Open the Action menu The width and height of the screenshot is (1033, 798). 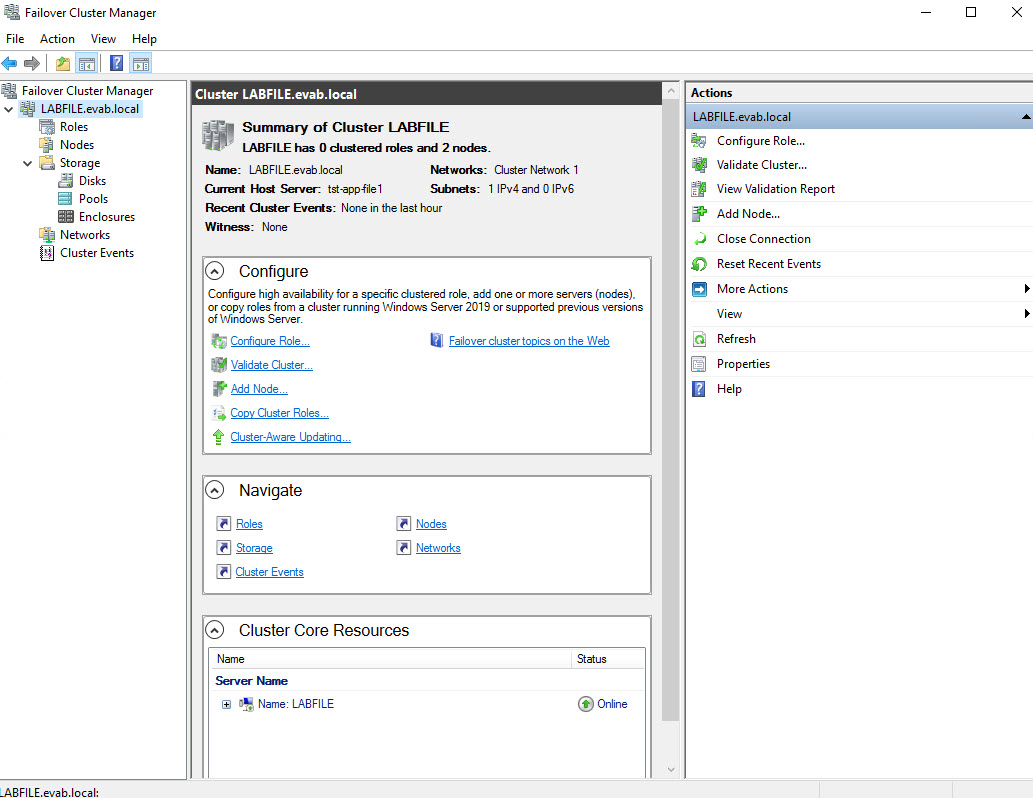pos(57,39)
